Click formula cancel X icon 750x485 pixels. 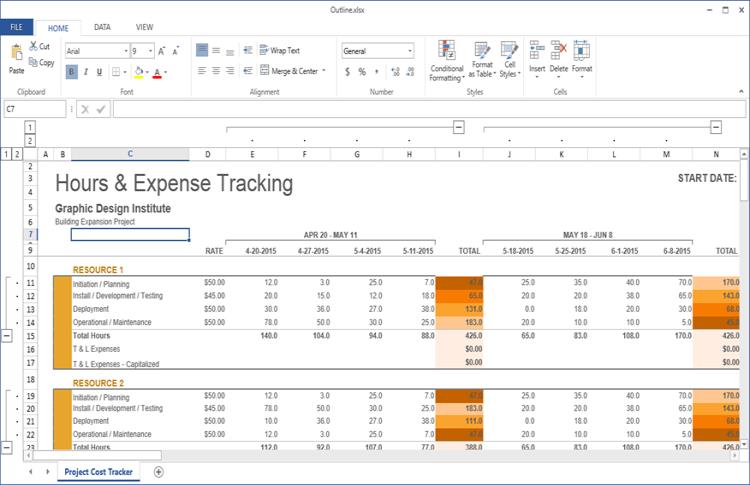point(85,110)
